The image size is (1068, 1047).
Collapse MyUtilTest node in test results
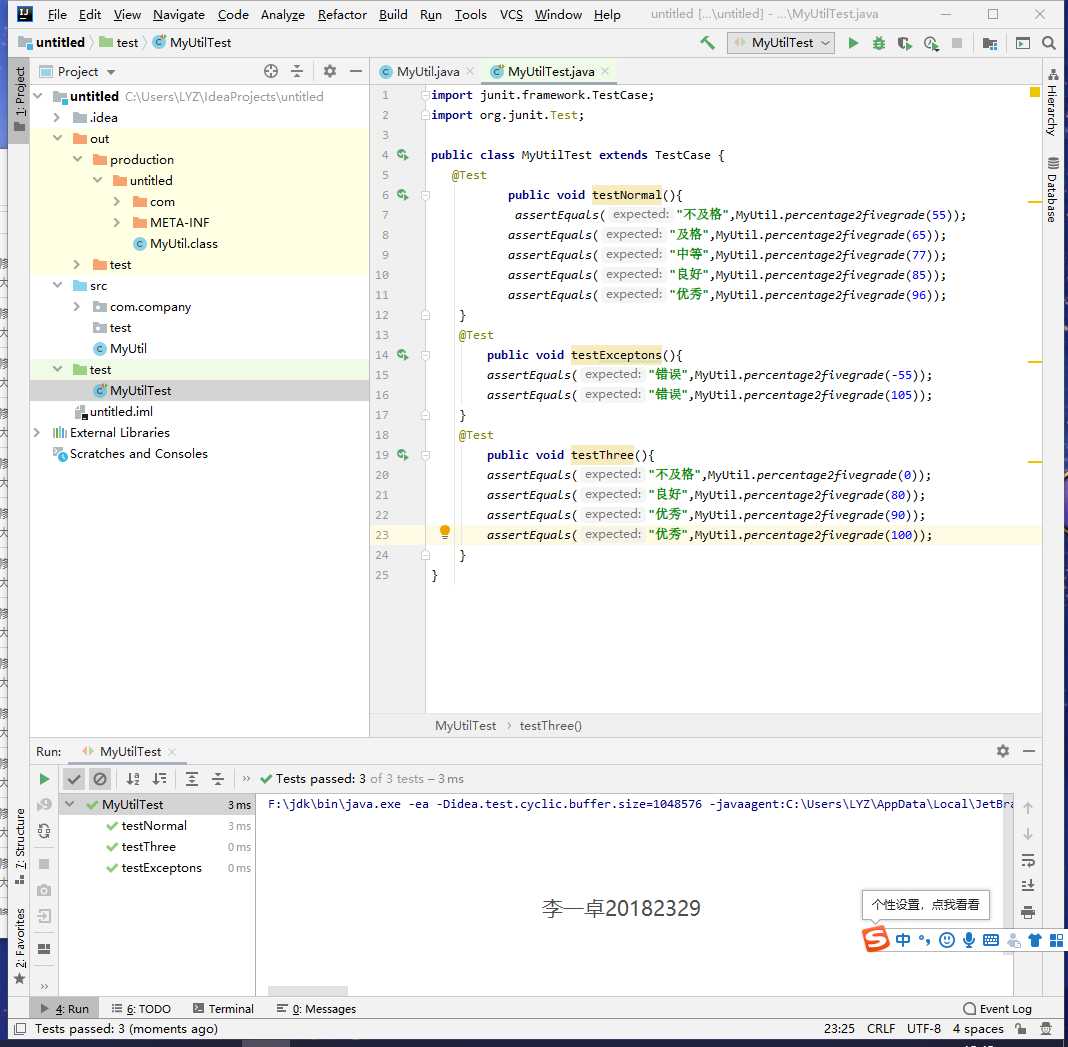69,804
